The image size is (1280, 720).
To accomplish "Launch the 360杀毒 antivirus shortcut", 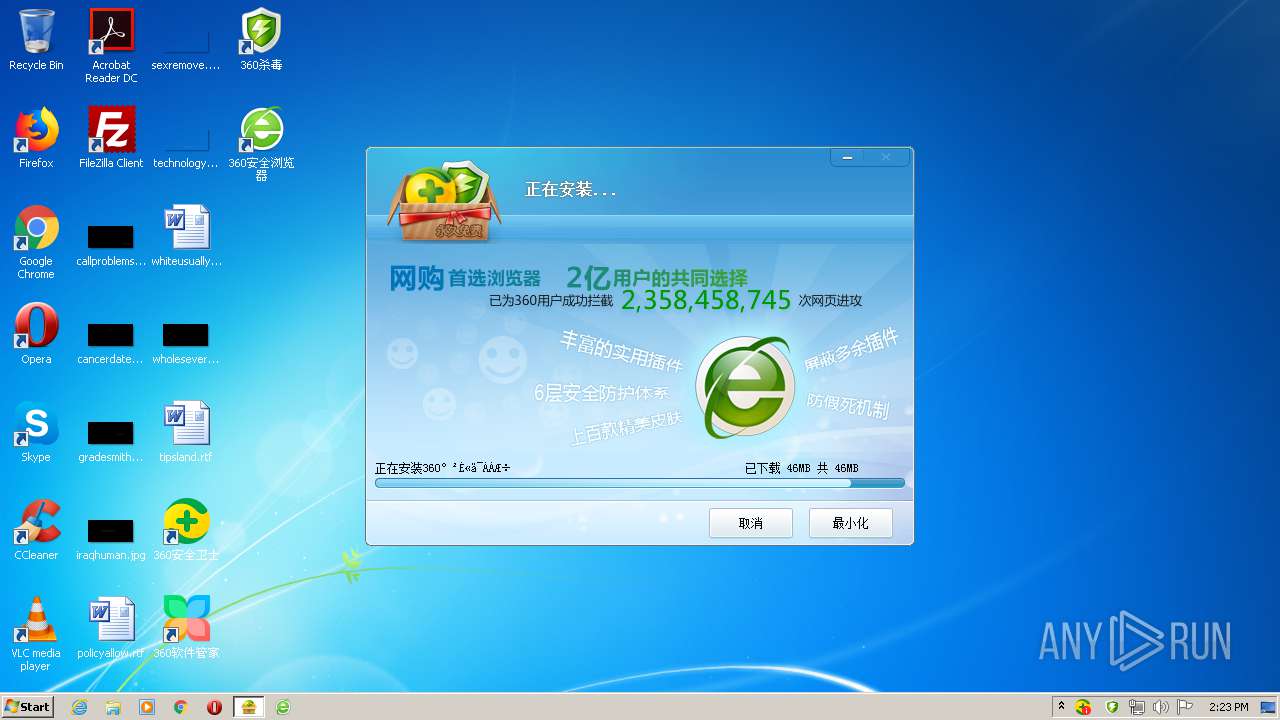I will point(261,40).
